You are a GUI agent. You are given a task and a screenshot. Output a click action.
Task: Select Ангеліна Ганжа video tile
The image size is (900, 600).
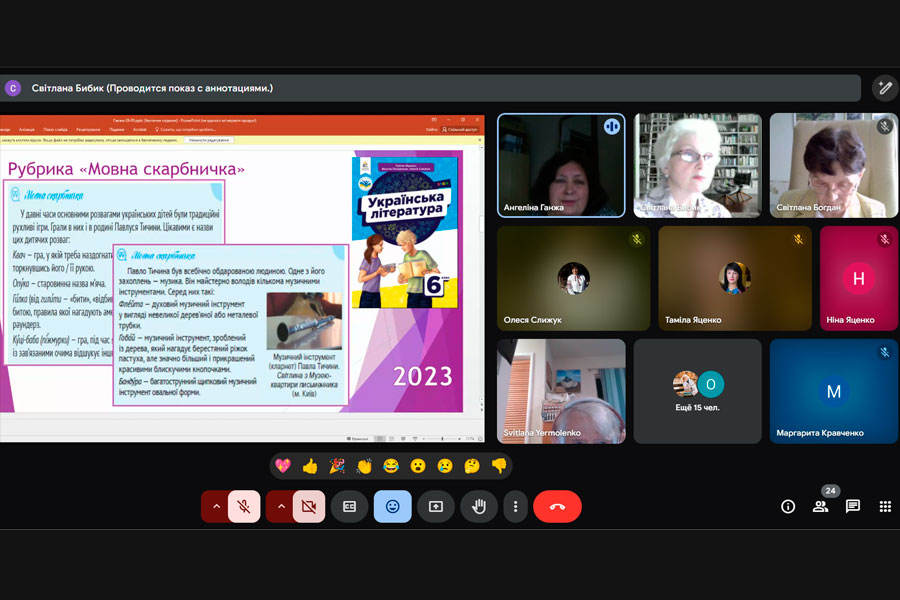click(x=561, y=165)
